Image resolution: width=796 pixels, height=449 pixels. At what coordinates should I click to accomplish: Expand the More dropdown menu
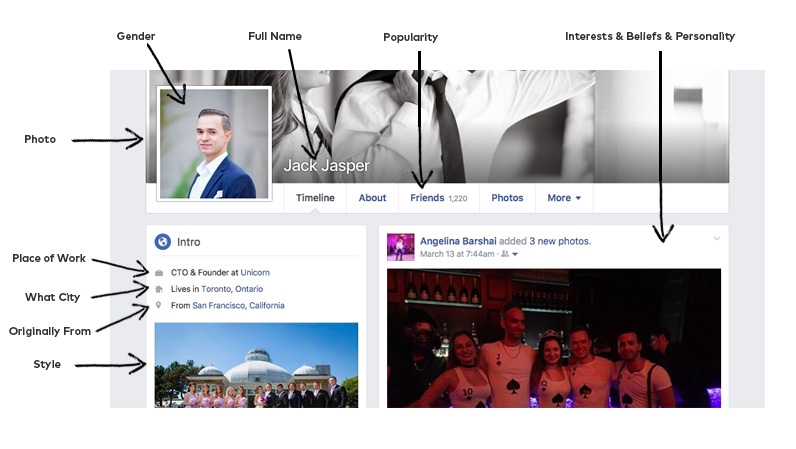coord(563,198)
